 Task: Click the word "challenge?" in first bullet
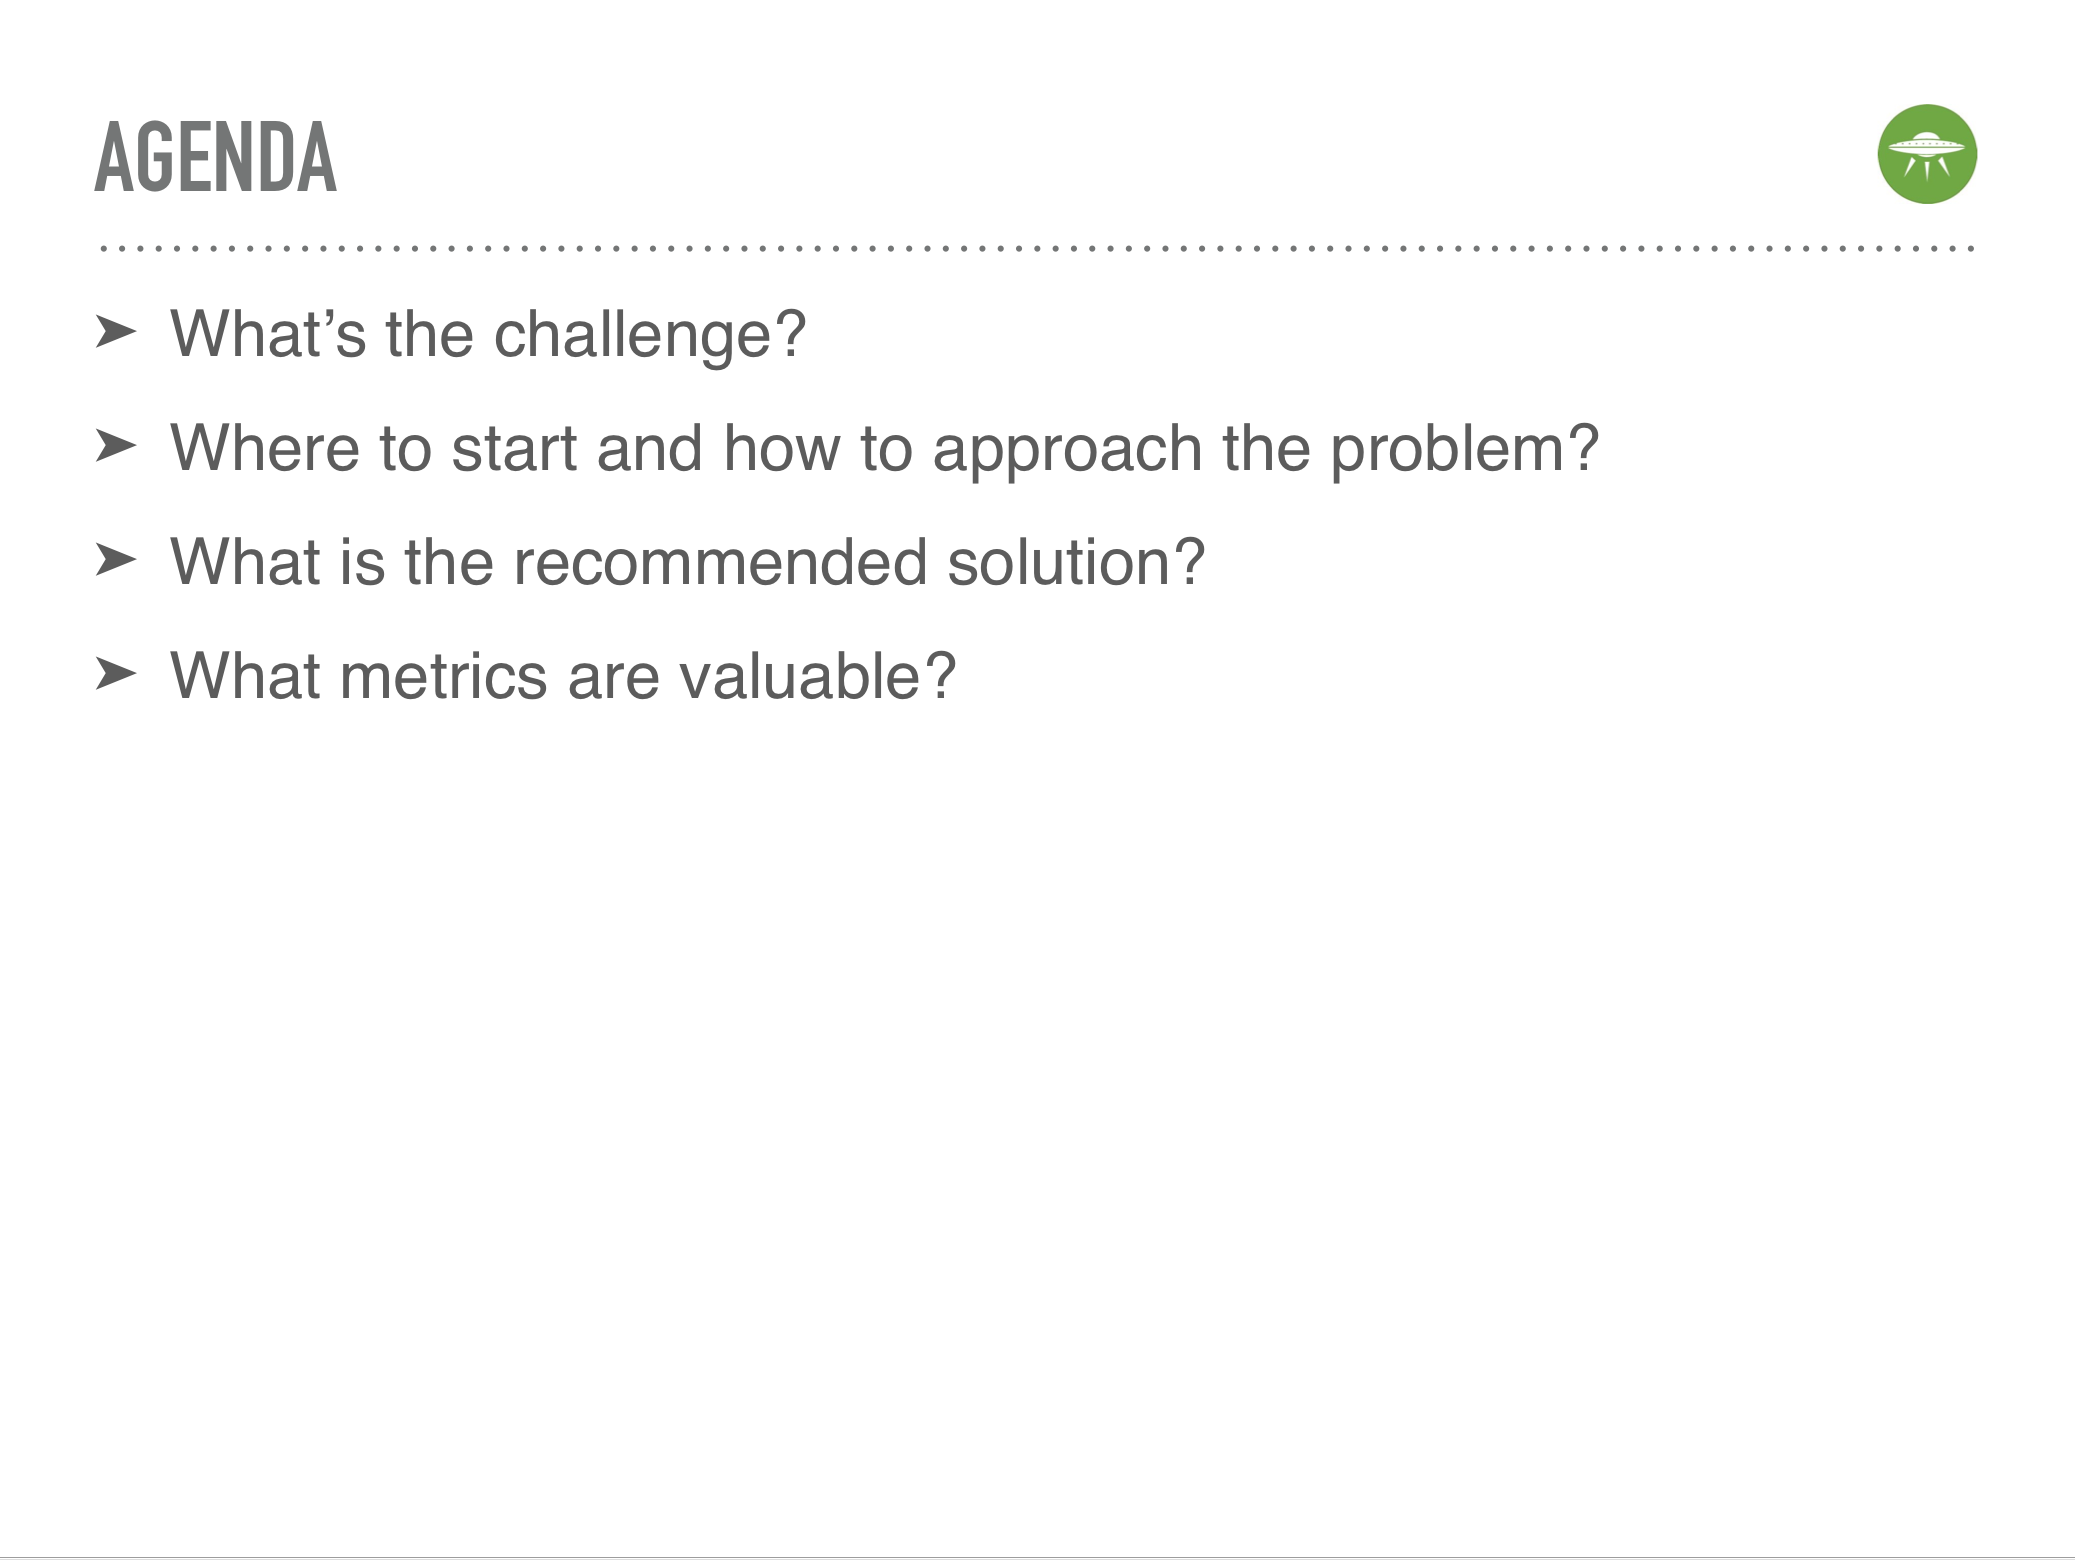tap(650, 335)
